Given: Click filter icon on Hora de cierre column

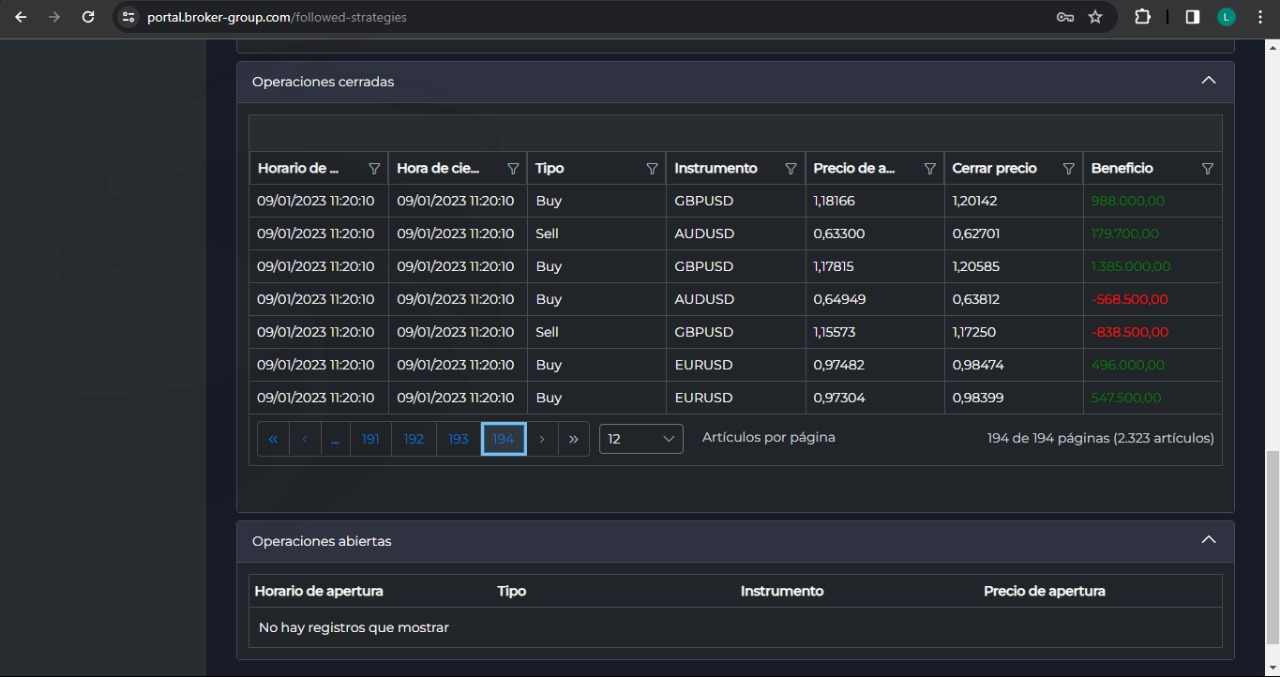Looking at the screenshot, I should click(x=513, y=169).
